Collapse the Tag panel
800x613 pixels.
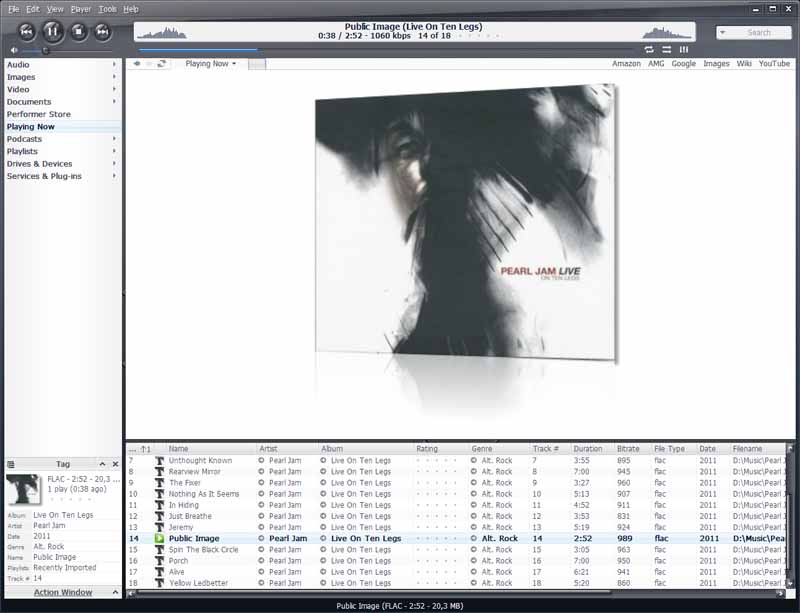pos(102,464)
